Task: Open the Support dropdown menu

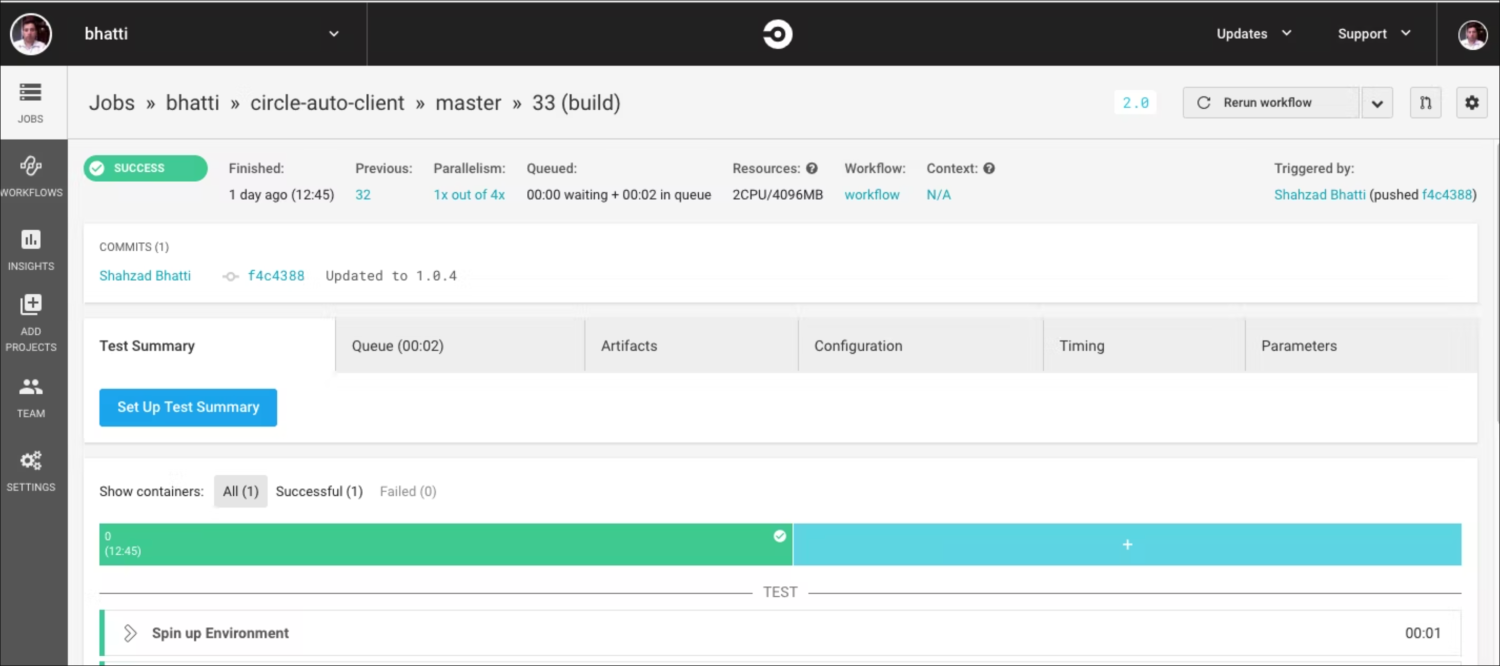Action: [x=1375, y=34]
